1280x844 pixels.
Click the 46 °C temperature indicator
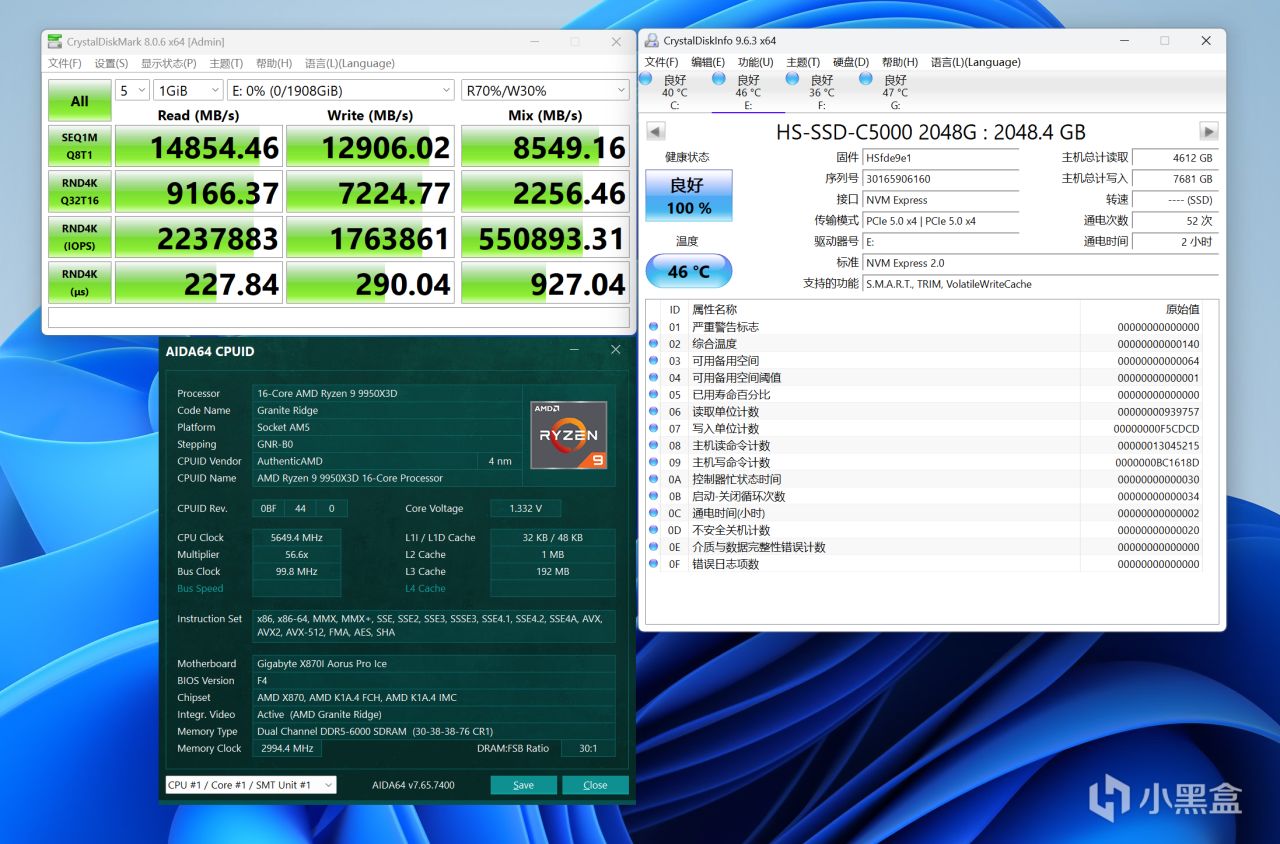[688, 271]
